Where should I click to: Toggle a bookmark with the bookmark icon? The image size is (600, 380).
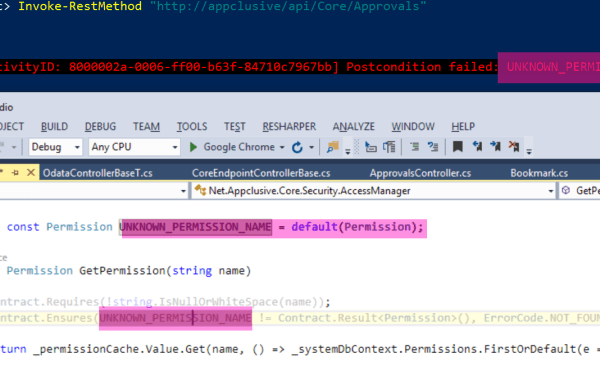pyautogui.click(x=458, y=147)
